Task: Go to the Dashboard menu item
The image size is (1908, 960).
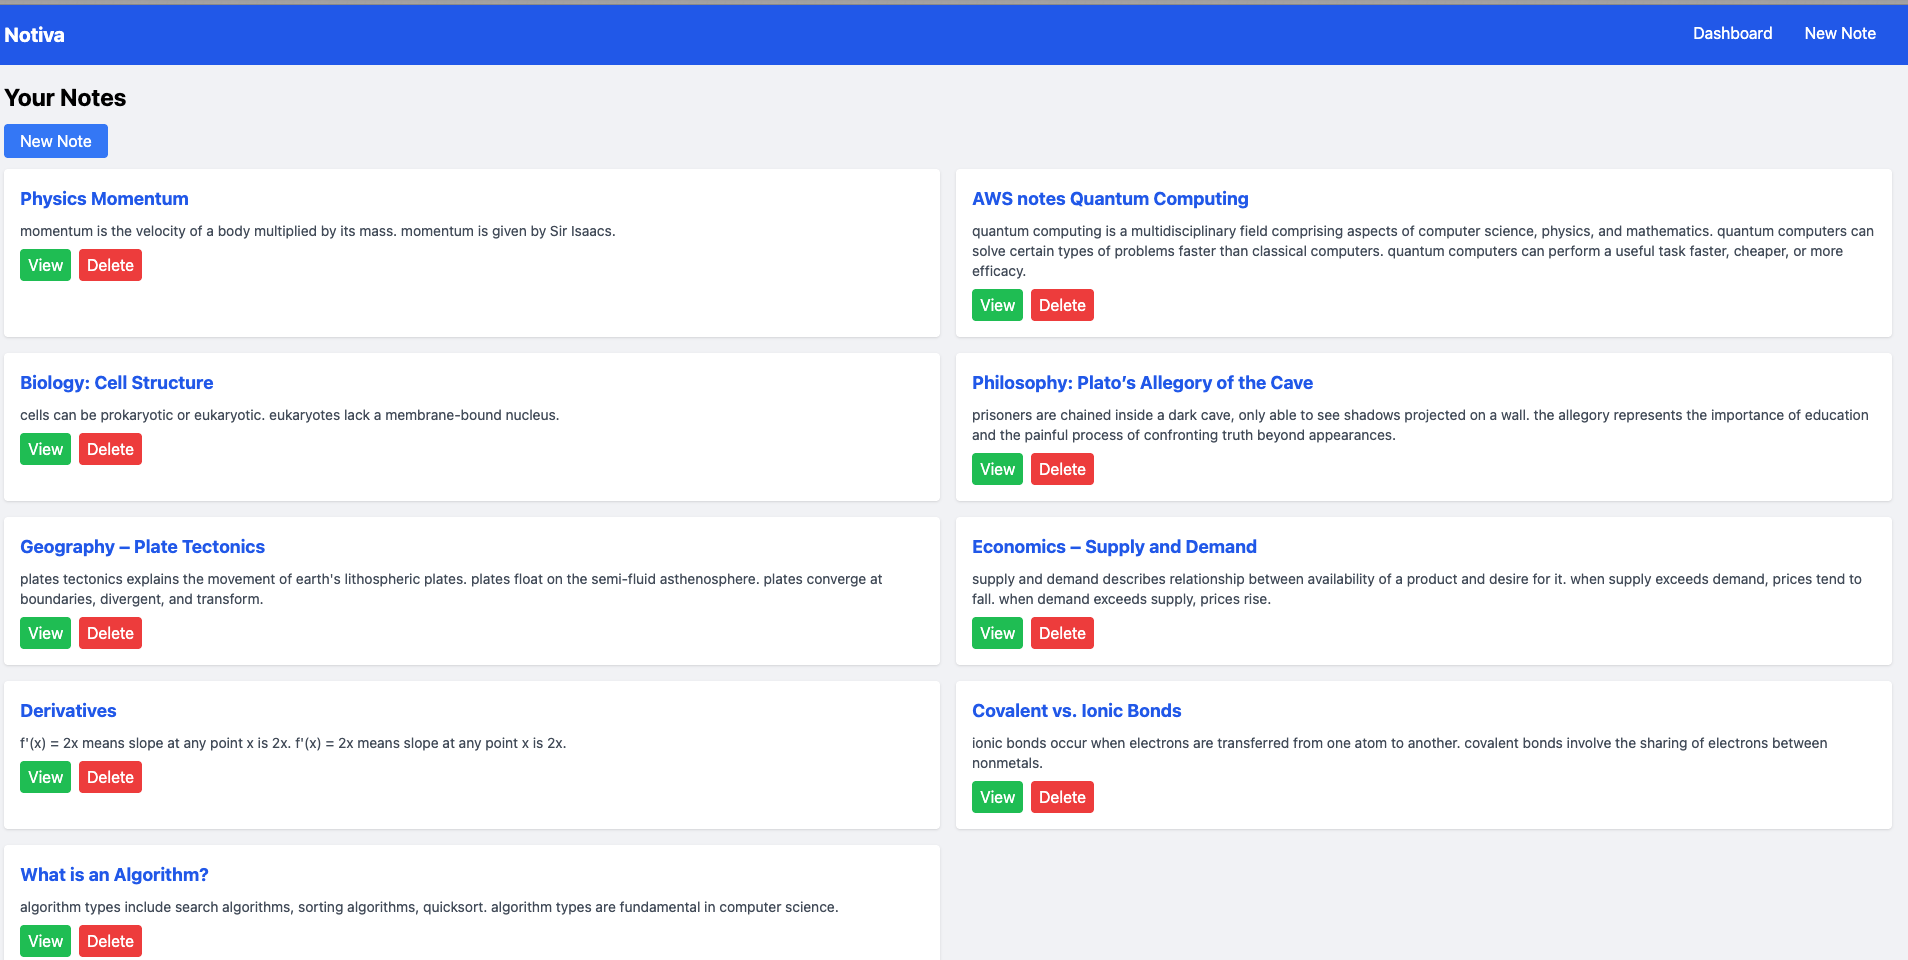Action: [1732, 33]
